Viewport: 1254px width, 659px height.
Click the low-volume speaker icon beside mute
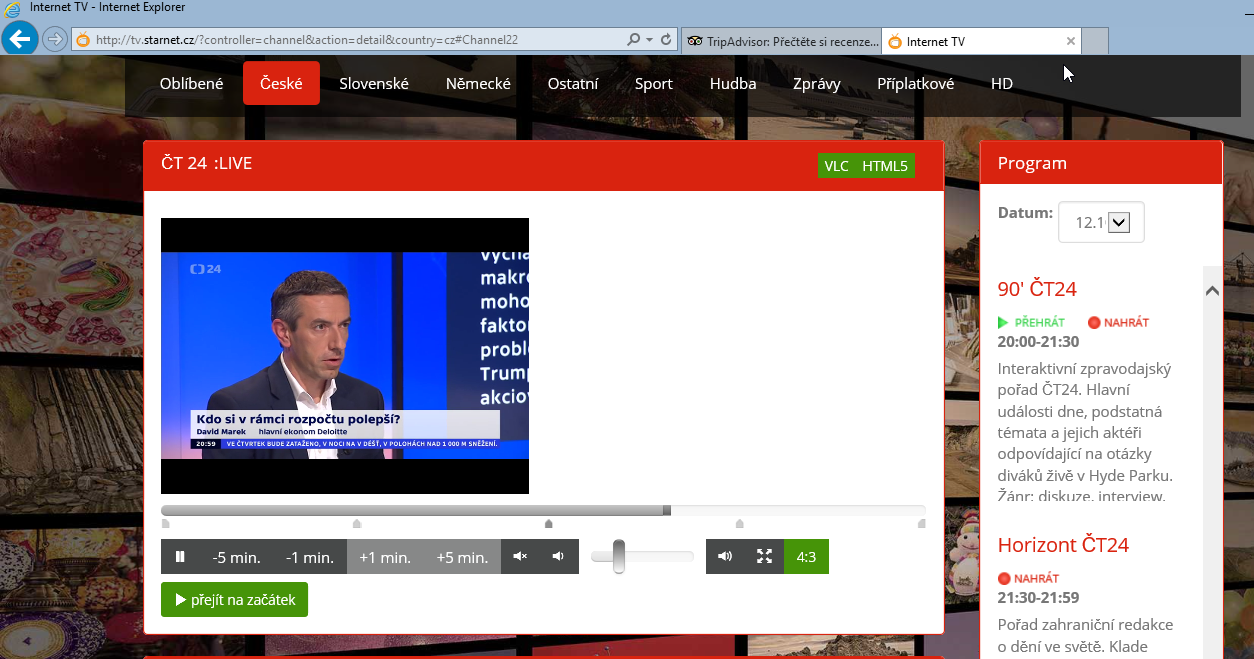click(558, 557)
